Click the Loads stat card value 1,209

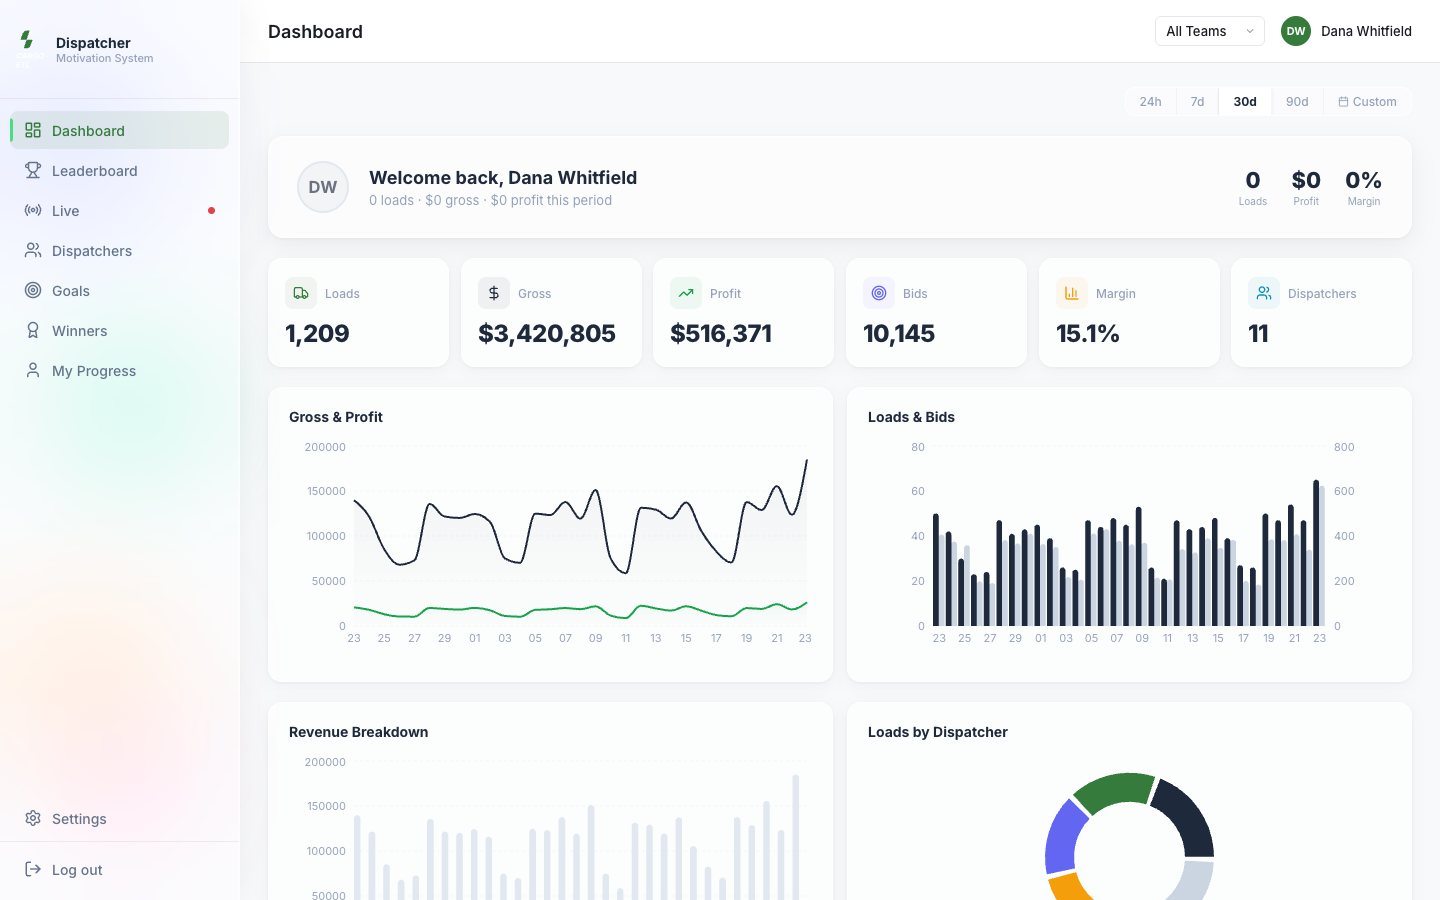[317, 333]
